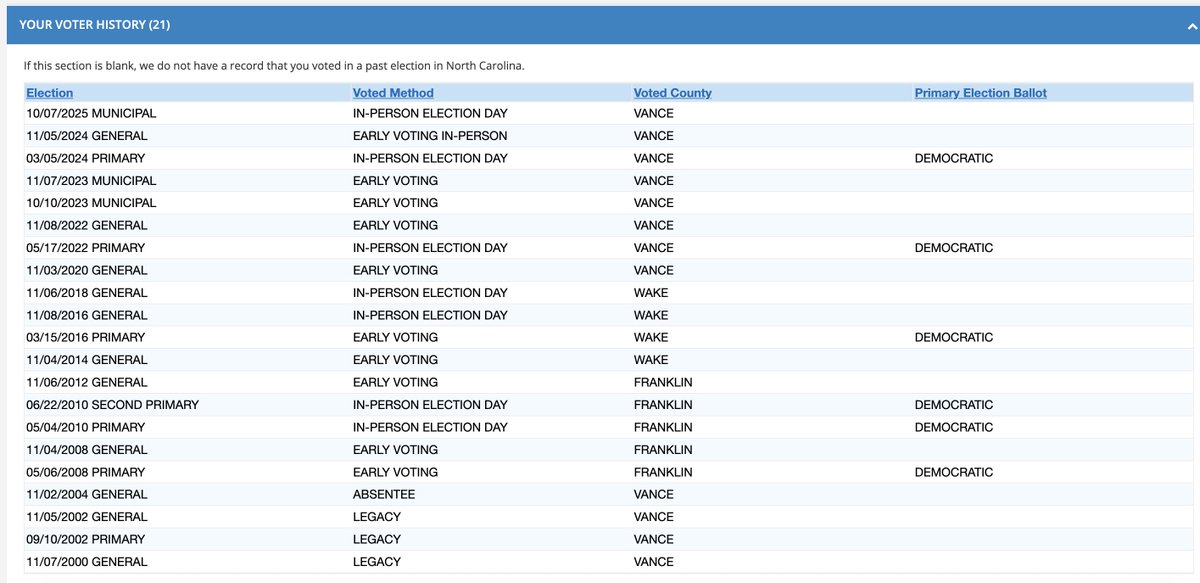The image size is (1200, 583).
Task: Select the 05/06/2008 PRIMARY election cell
Action: coord(86,472)
